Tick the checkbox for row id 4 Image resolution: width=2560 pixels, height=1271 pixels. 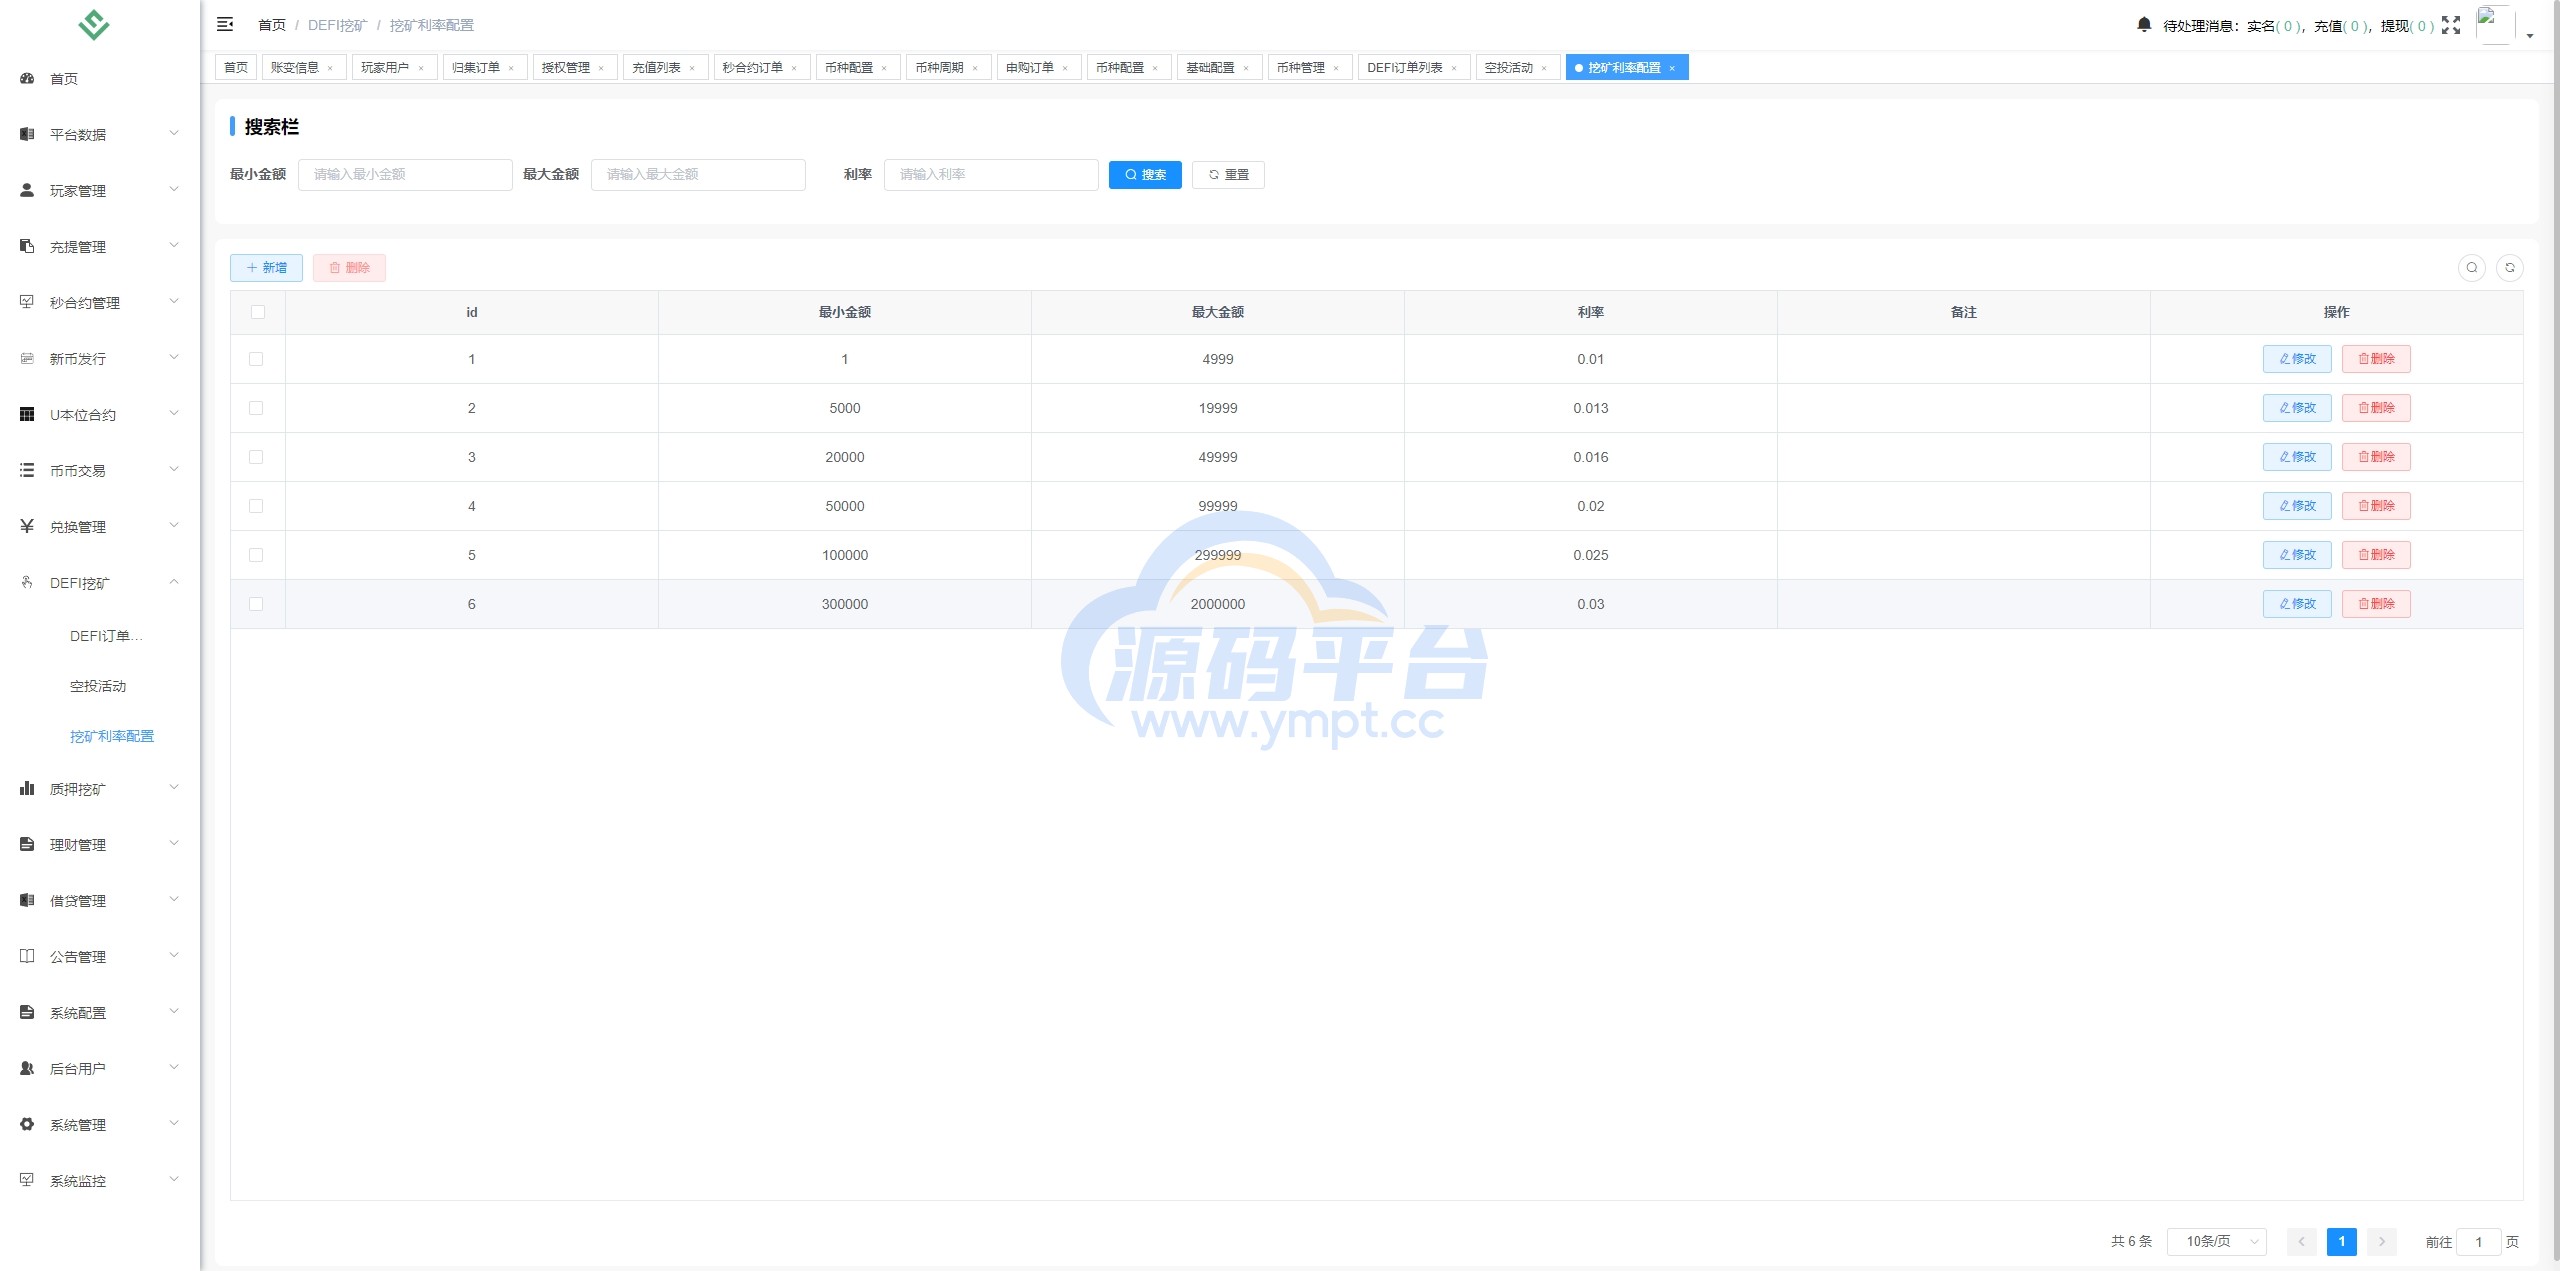256,506
